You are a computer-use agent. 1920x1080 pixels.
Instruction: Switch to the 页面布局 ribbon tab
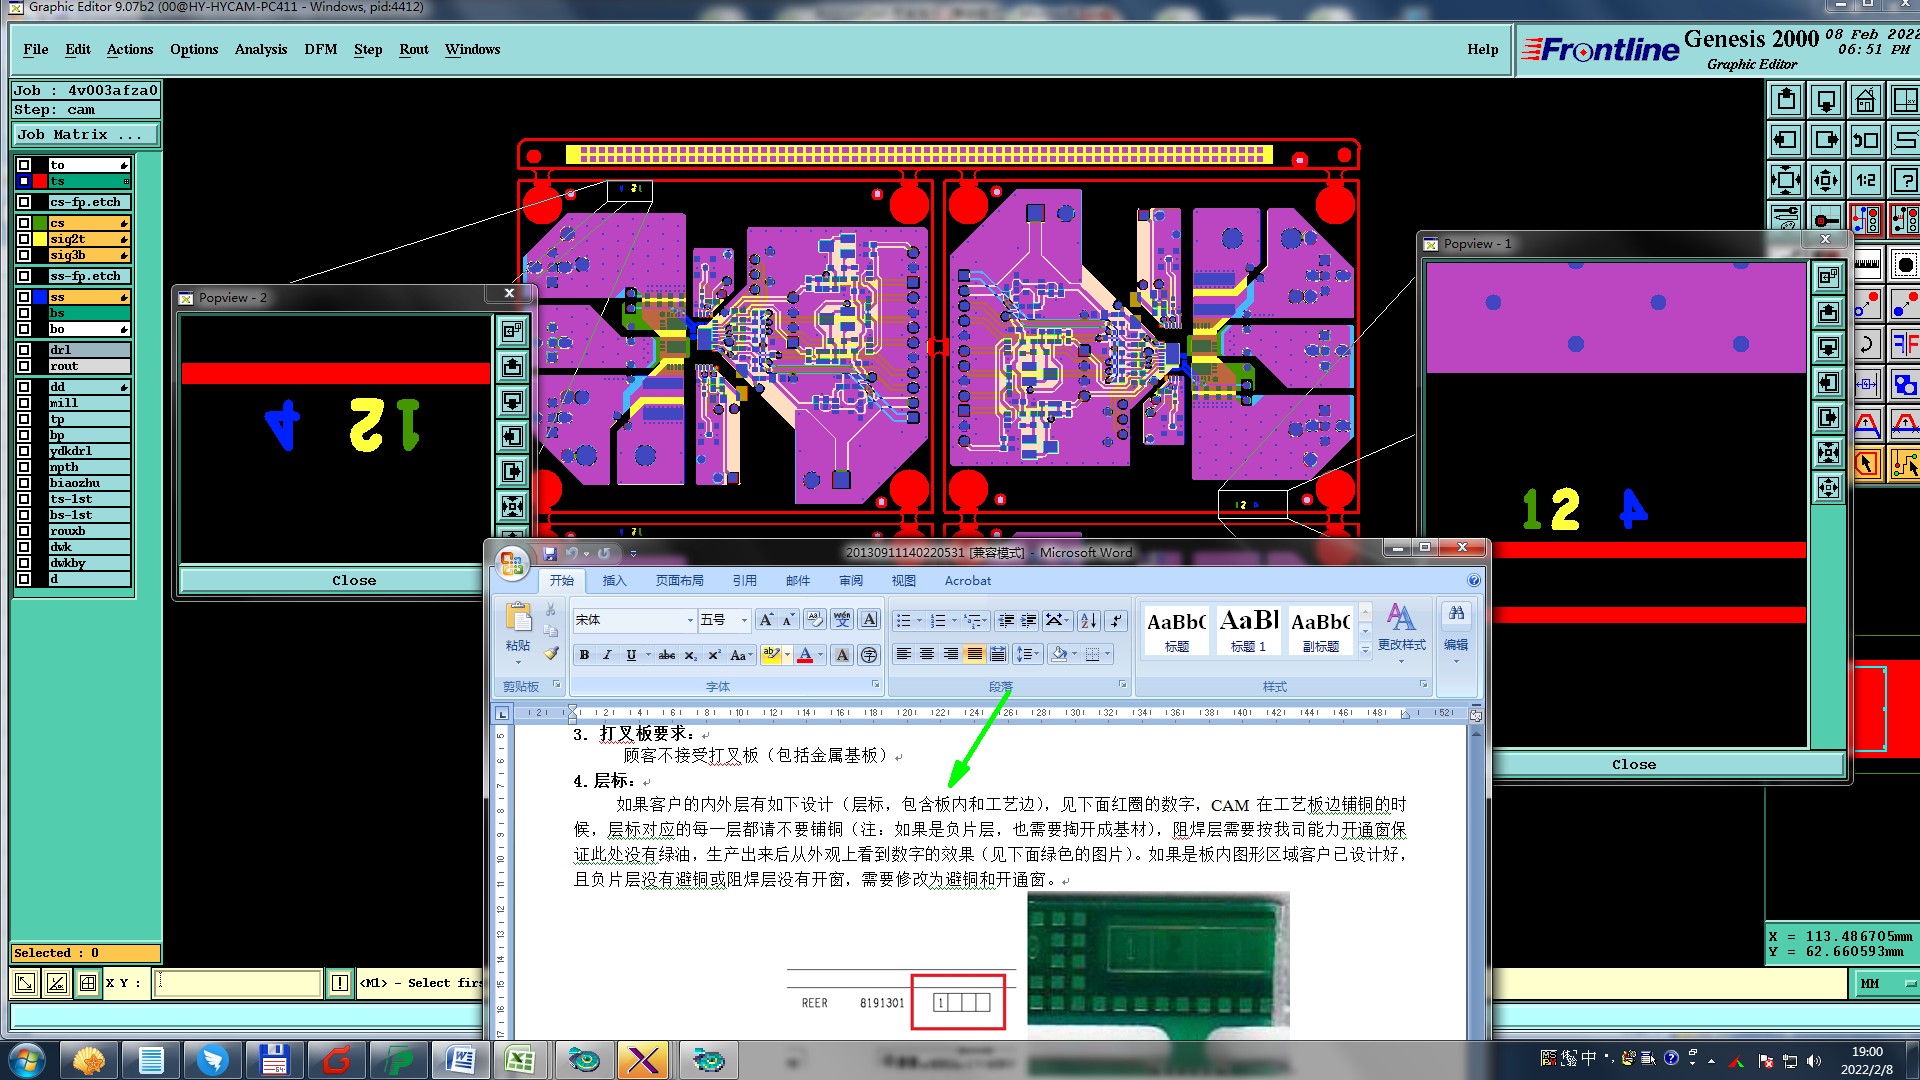point(679,581)
